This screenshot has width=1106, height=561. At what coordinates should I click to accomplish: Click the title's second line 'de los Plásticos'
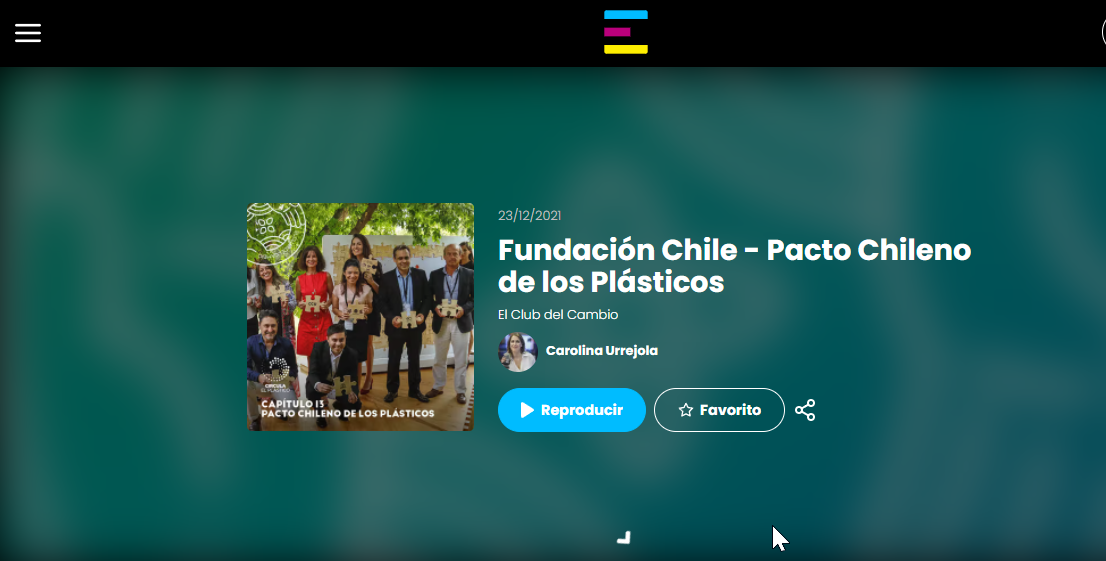coord(610,282)
